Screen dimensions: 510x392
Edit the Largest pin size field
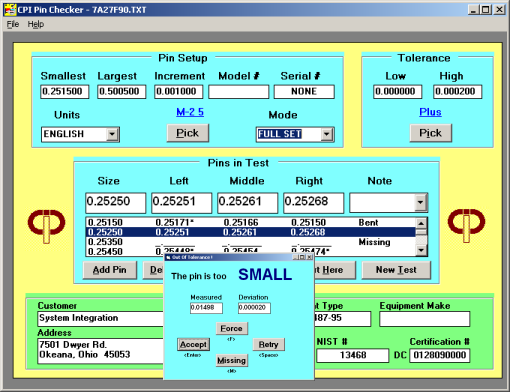click(122, 92)
